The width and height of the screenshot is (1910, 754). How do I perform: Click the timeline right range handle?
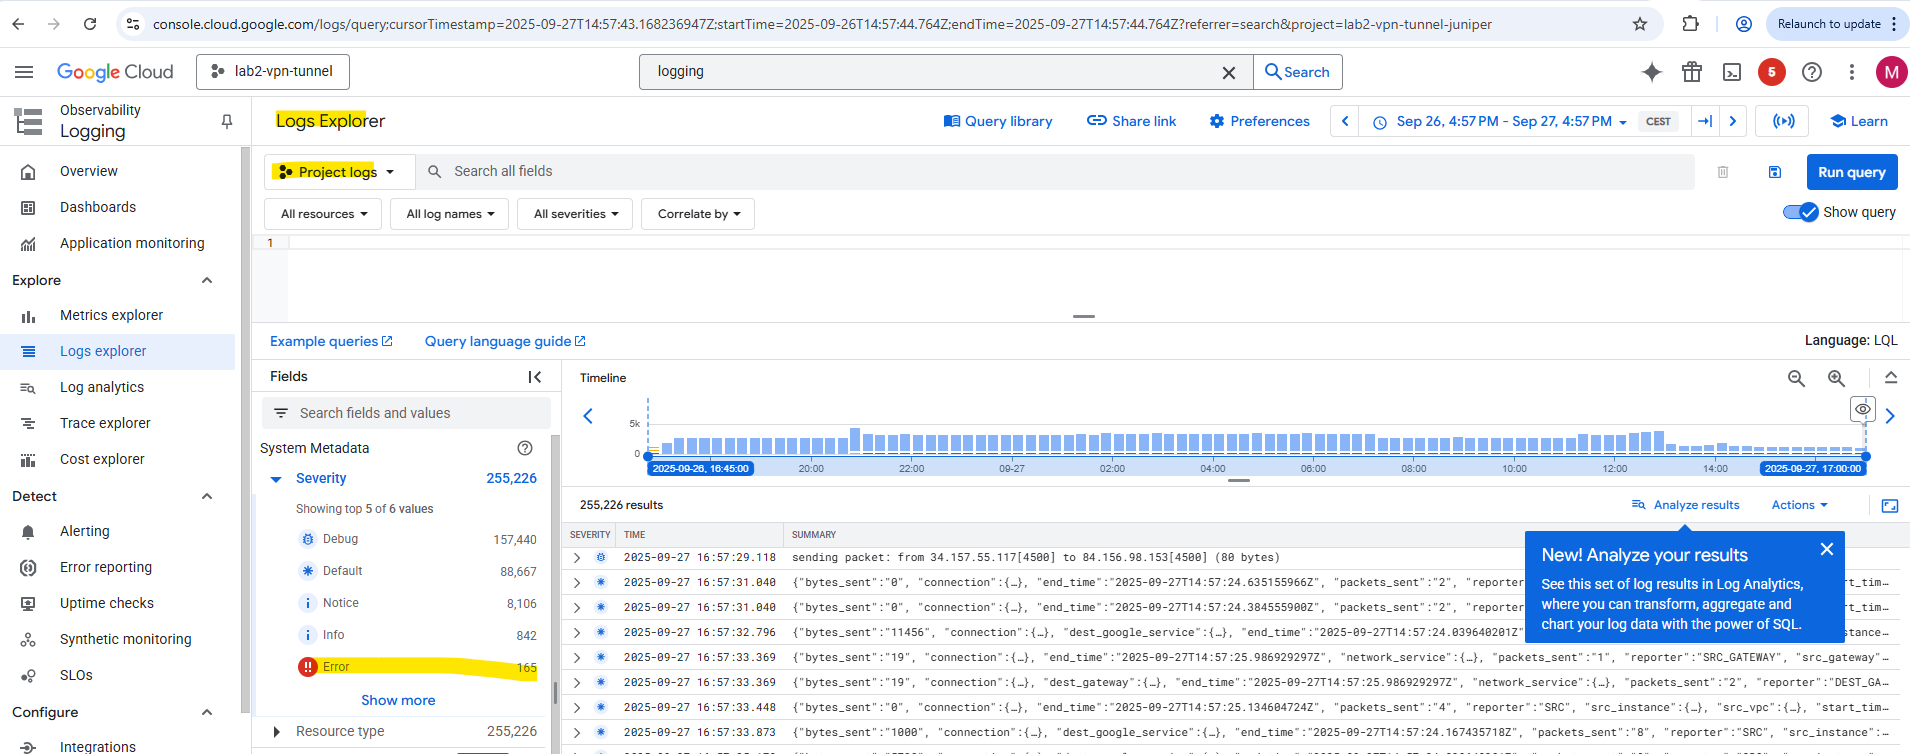1866,456
